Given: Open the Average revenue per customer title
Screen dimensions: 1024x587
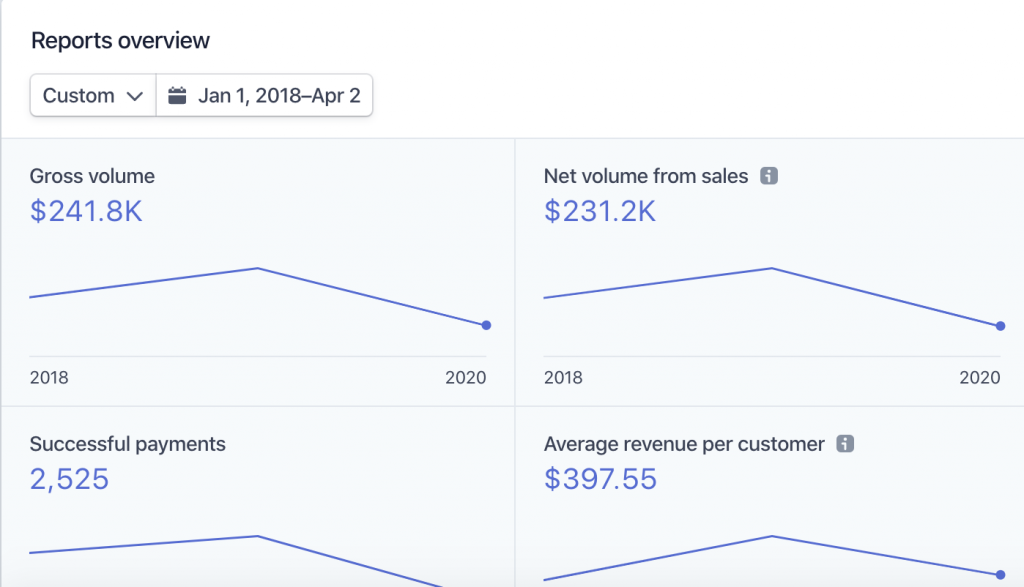Looking at the screenshot, I should [683, 444].
